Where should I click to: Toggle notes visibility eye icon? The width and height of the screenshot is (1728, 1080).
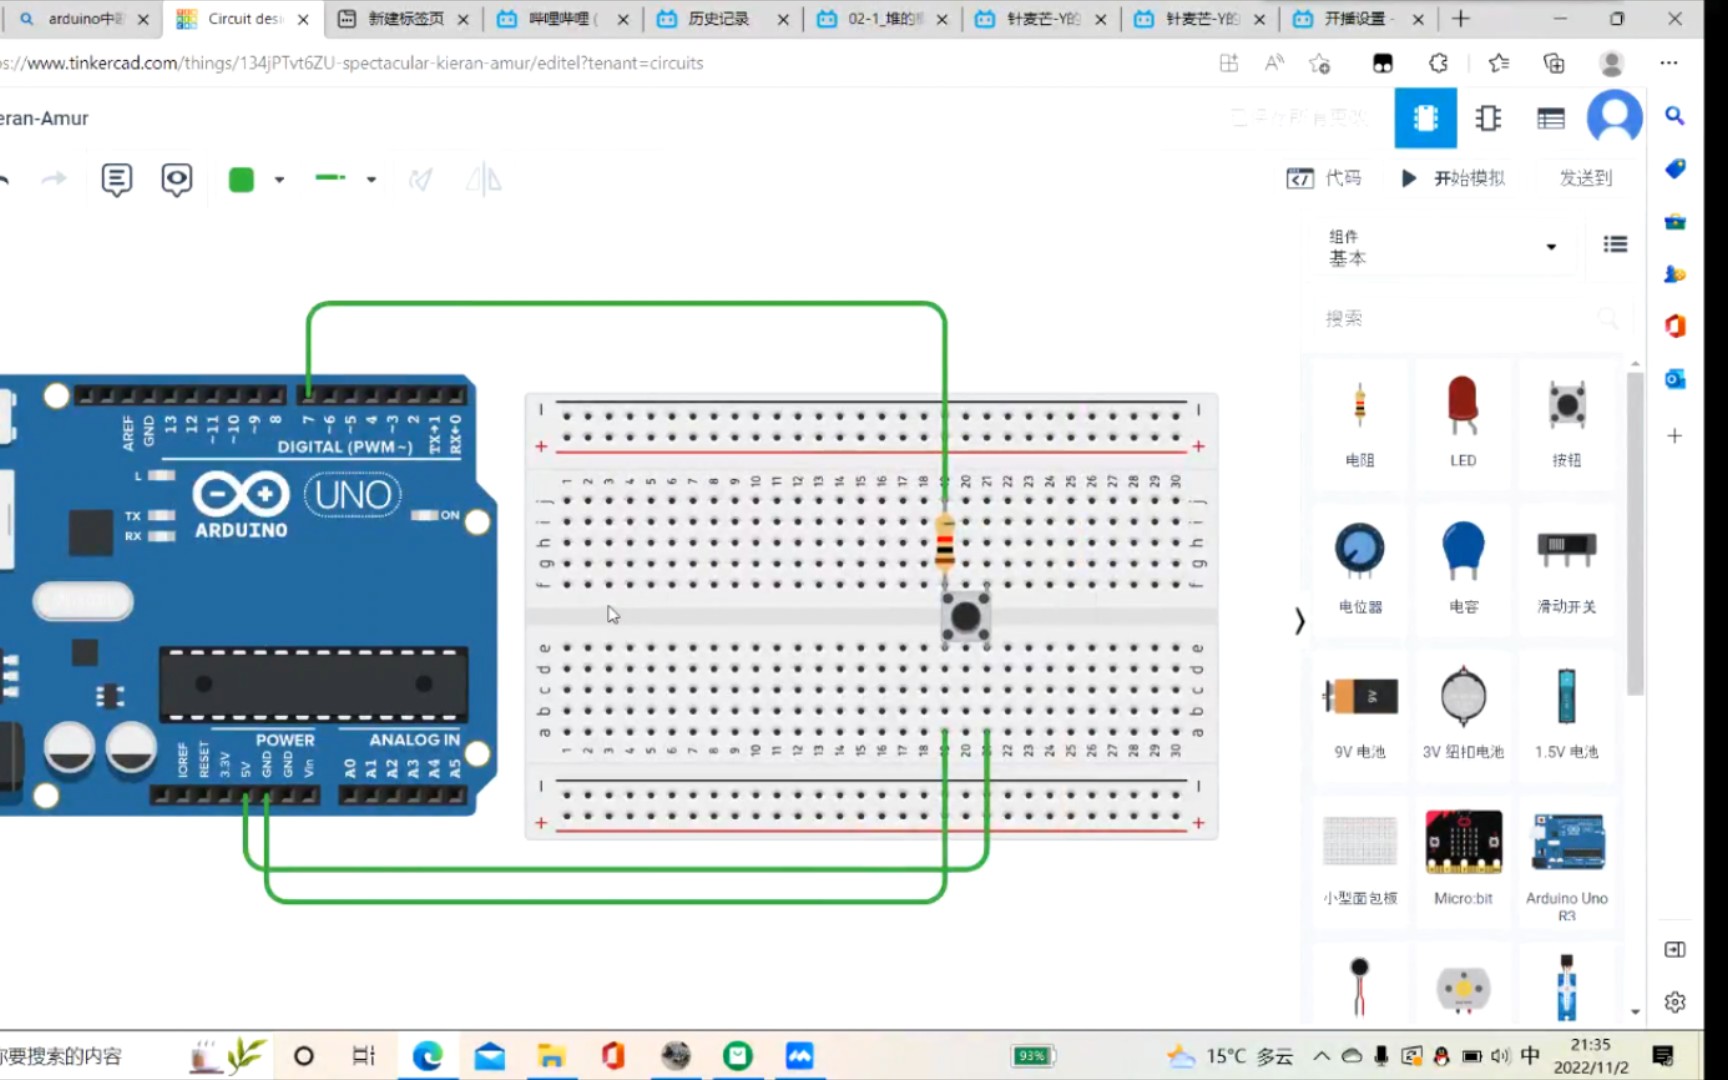[177, 180]
